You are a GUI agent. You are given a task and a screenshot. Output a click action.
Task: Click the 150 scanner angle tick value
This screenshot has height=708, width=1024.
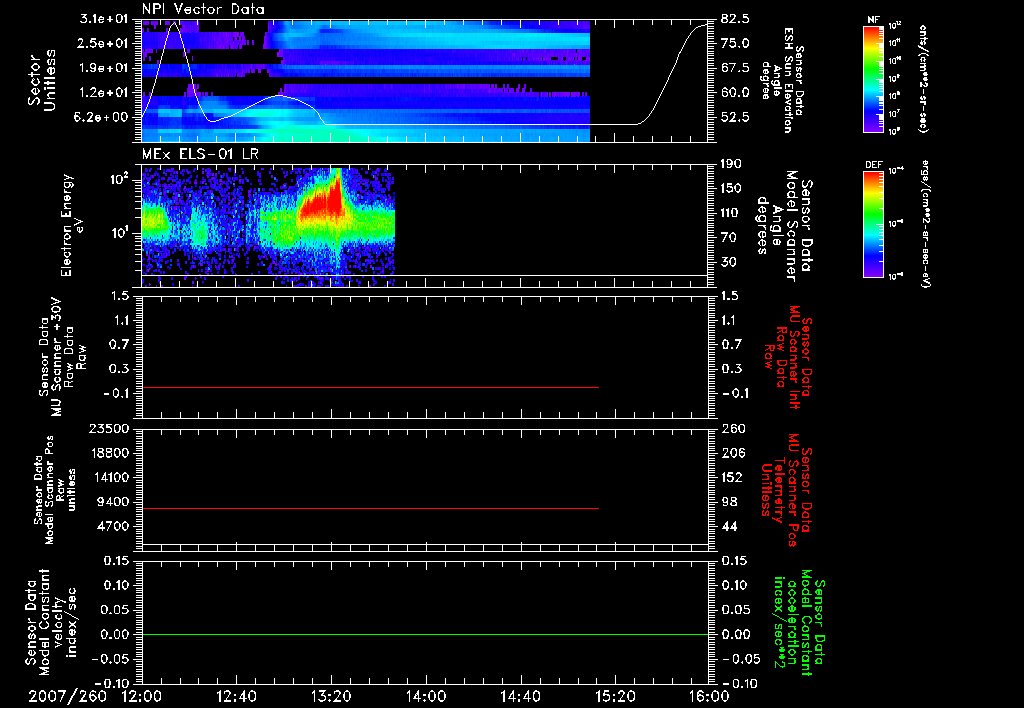732,189
